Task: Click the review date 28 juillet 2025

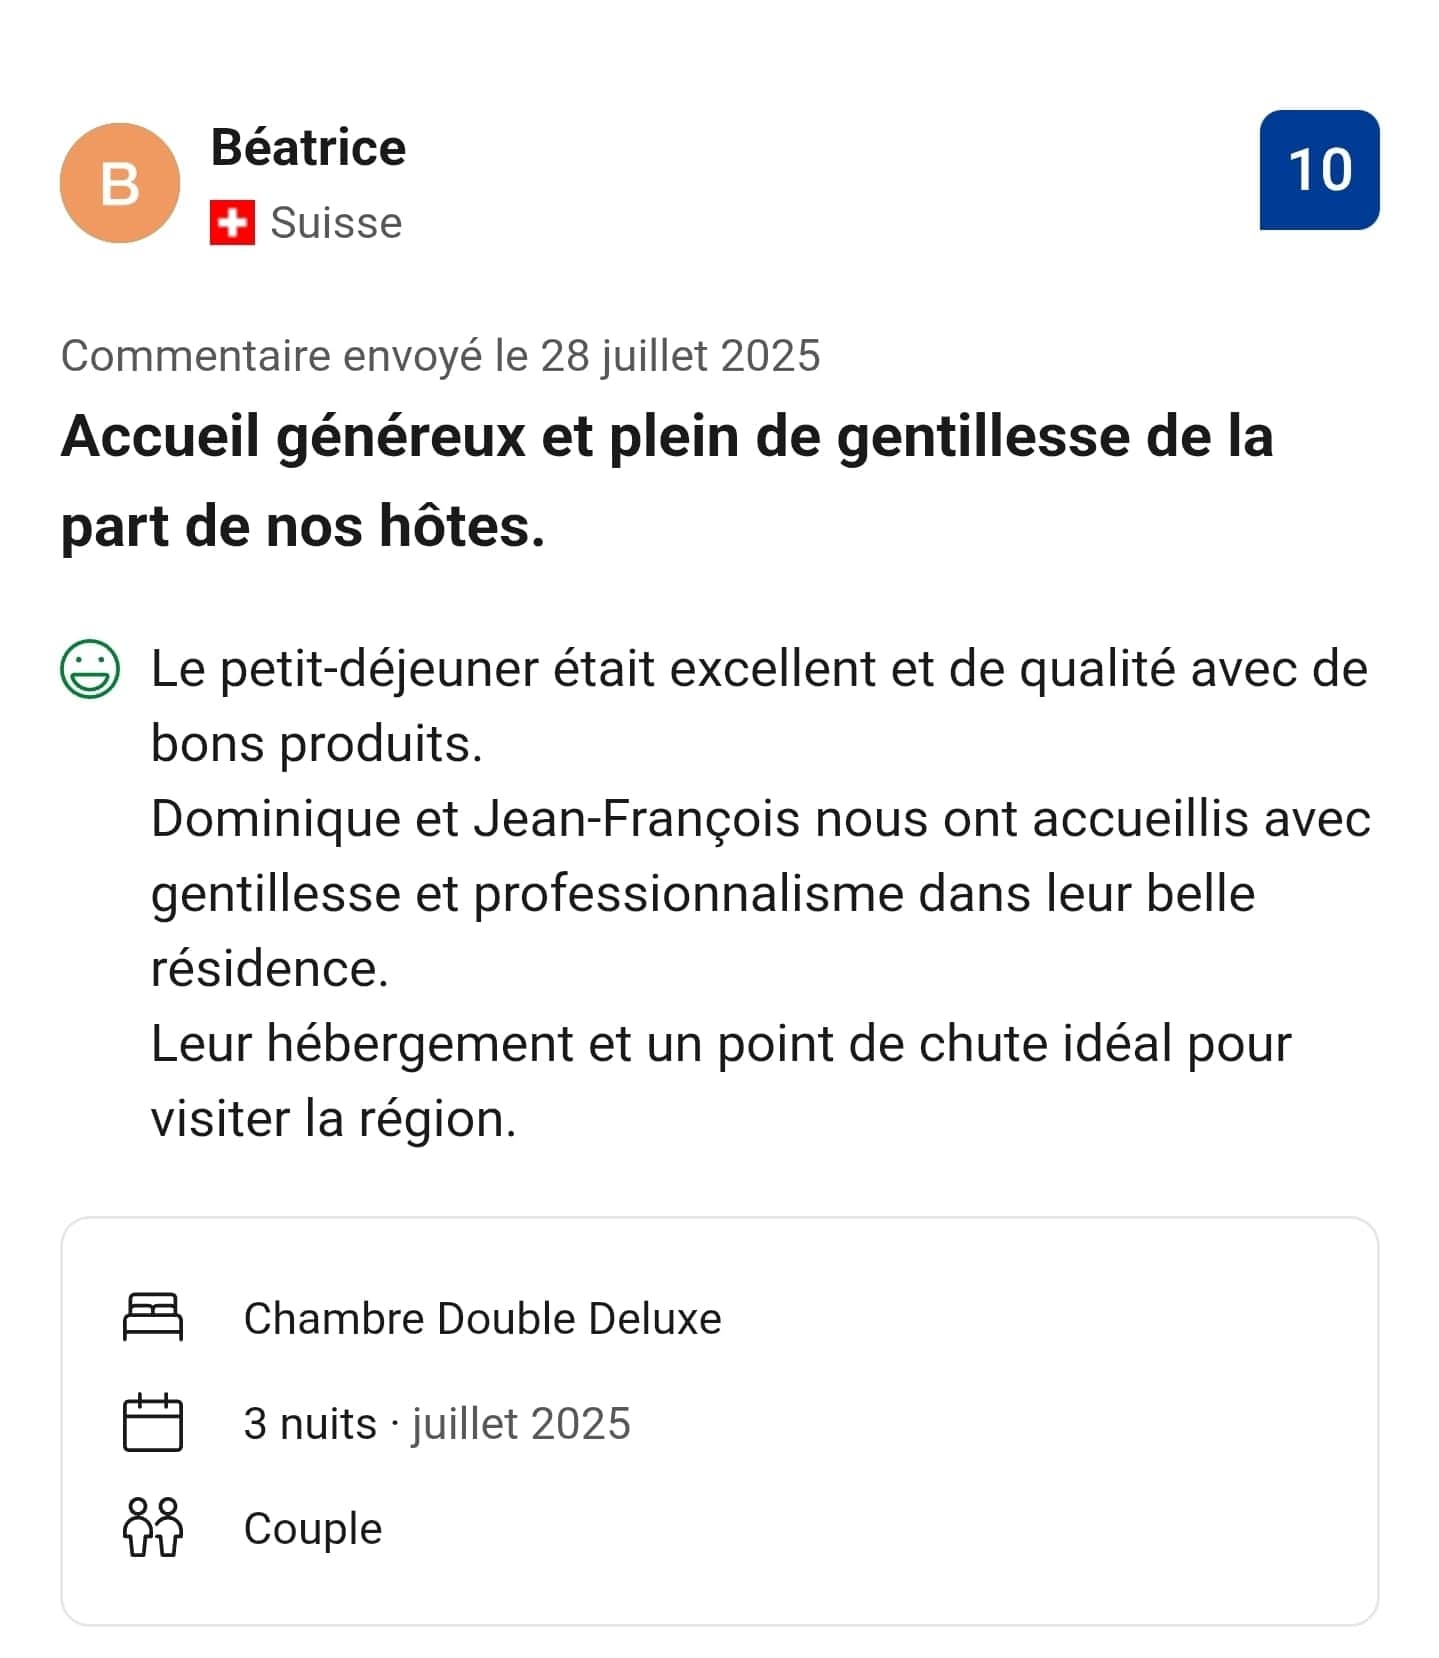Action: click(680, 356)
